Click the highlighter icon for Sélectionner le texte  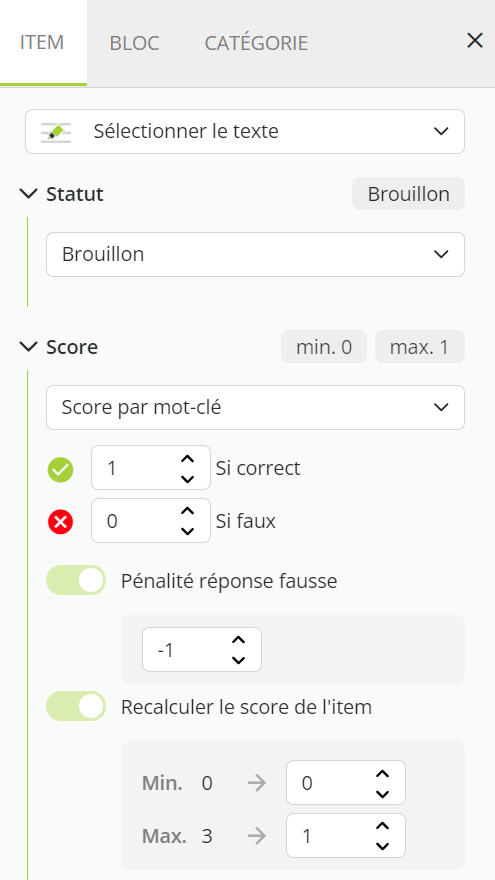click(x=56, y=132)
